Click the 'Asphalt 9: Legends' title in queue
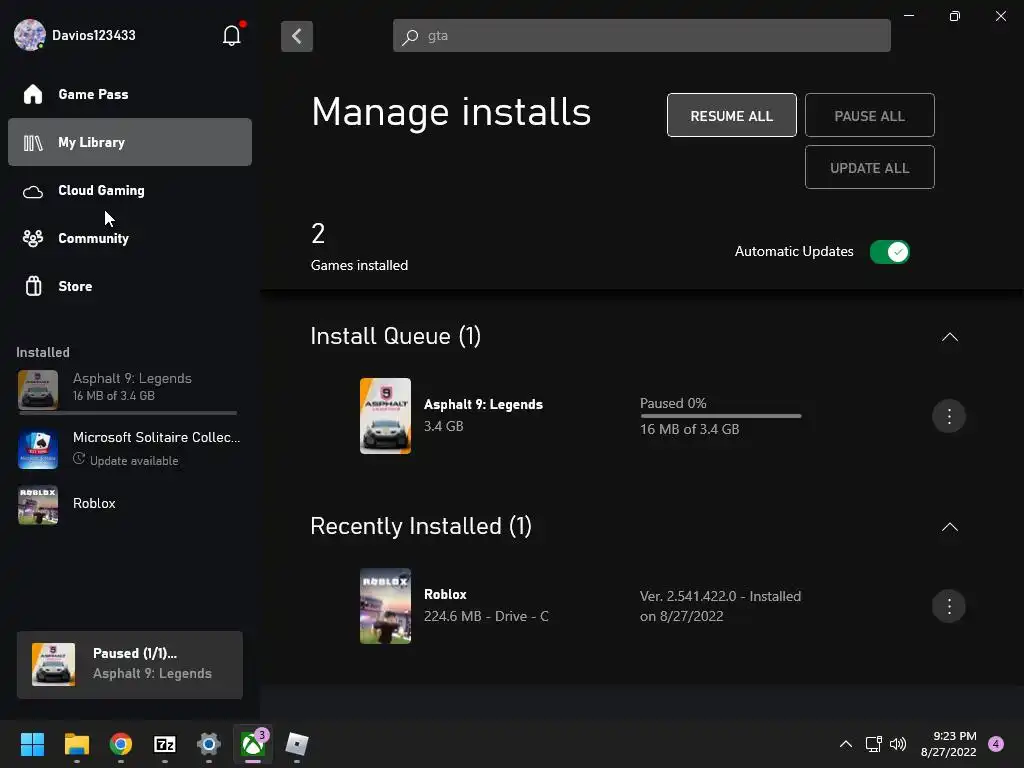 click(483, 404)
